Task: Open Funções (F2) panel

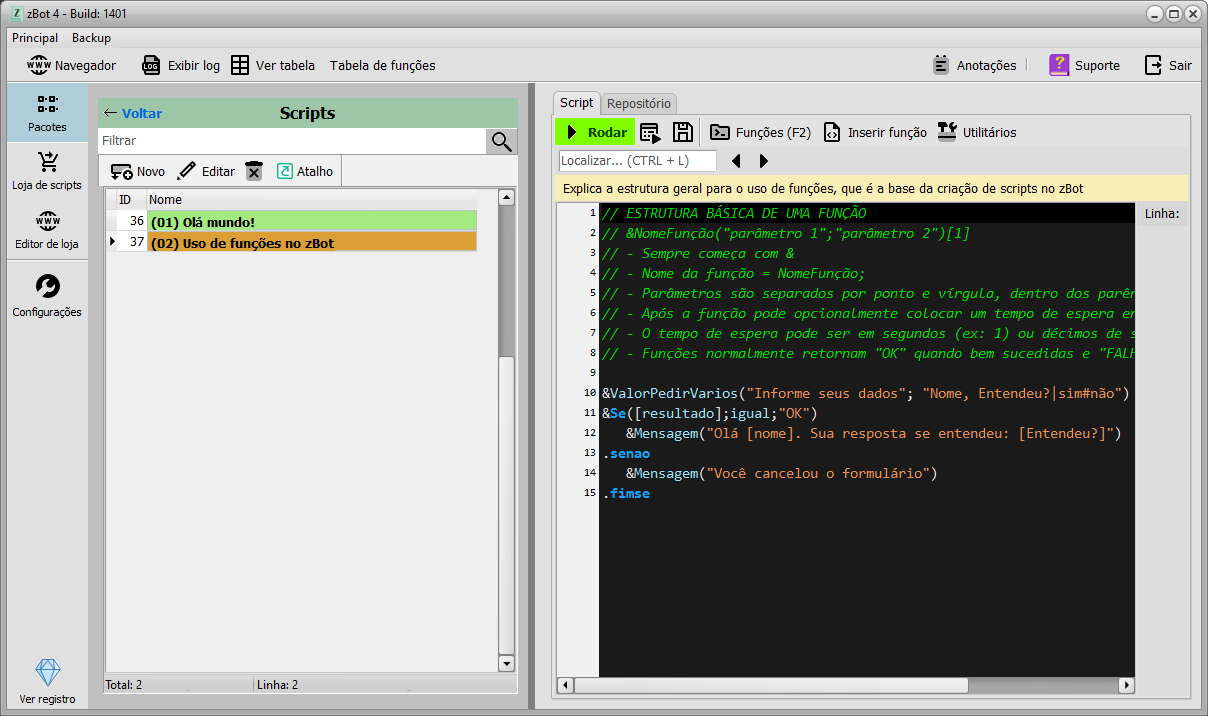Action: click(760, 132)
